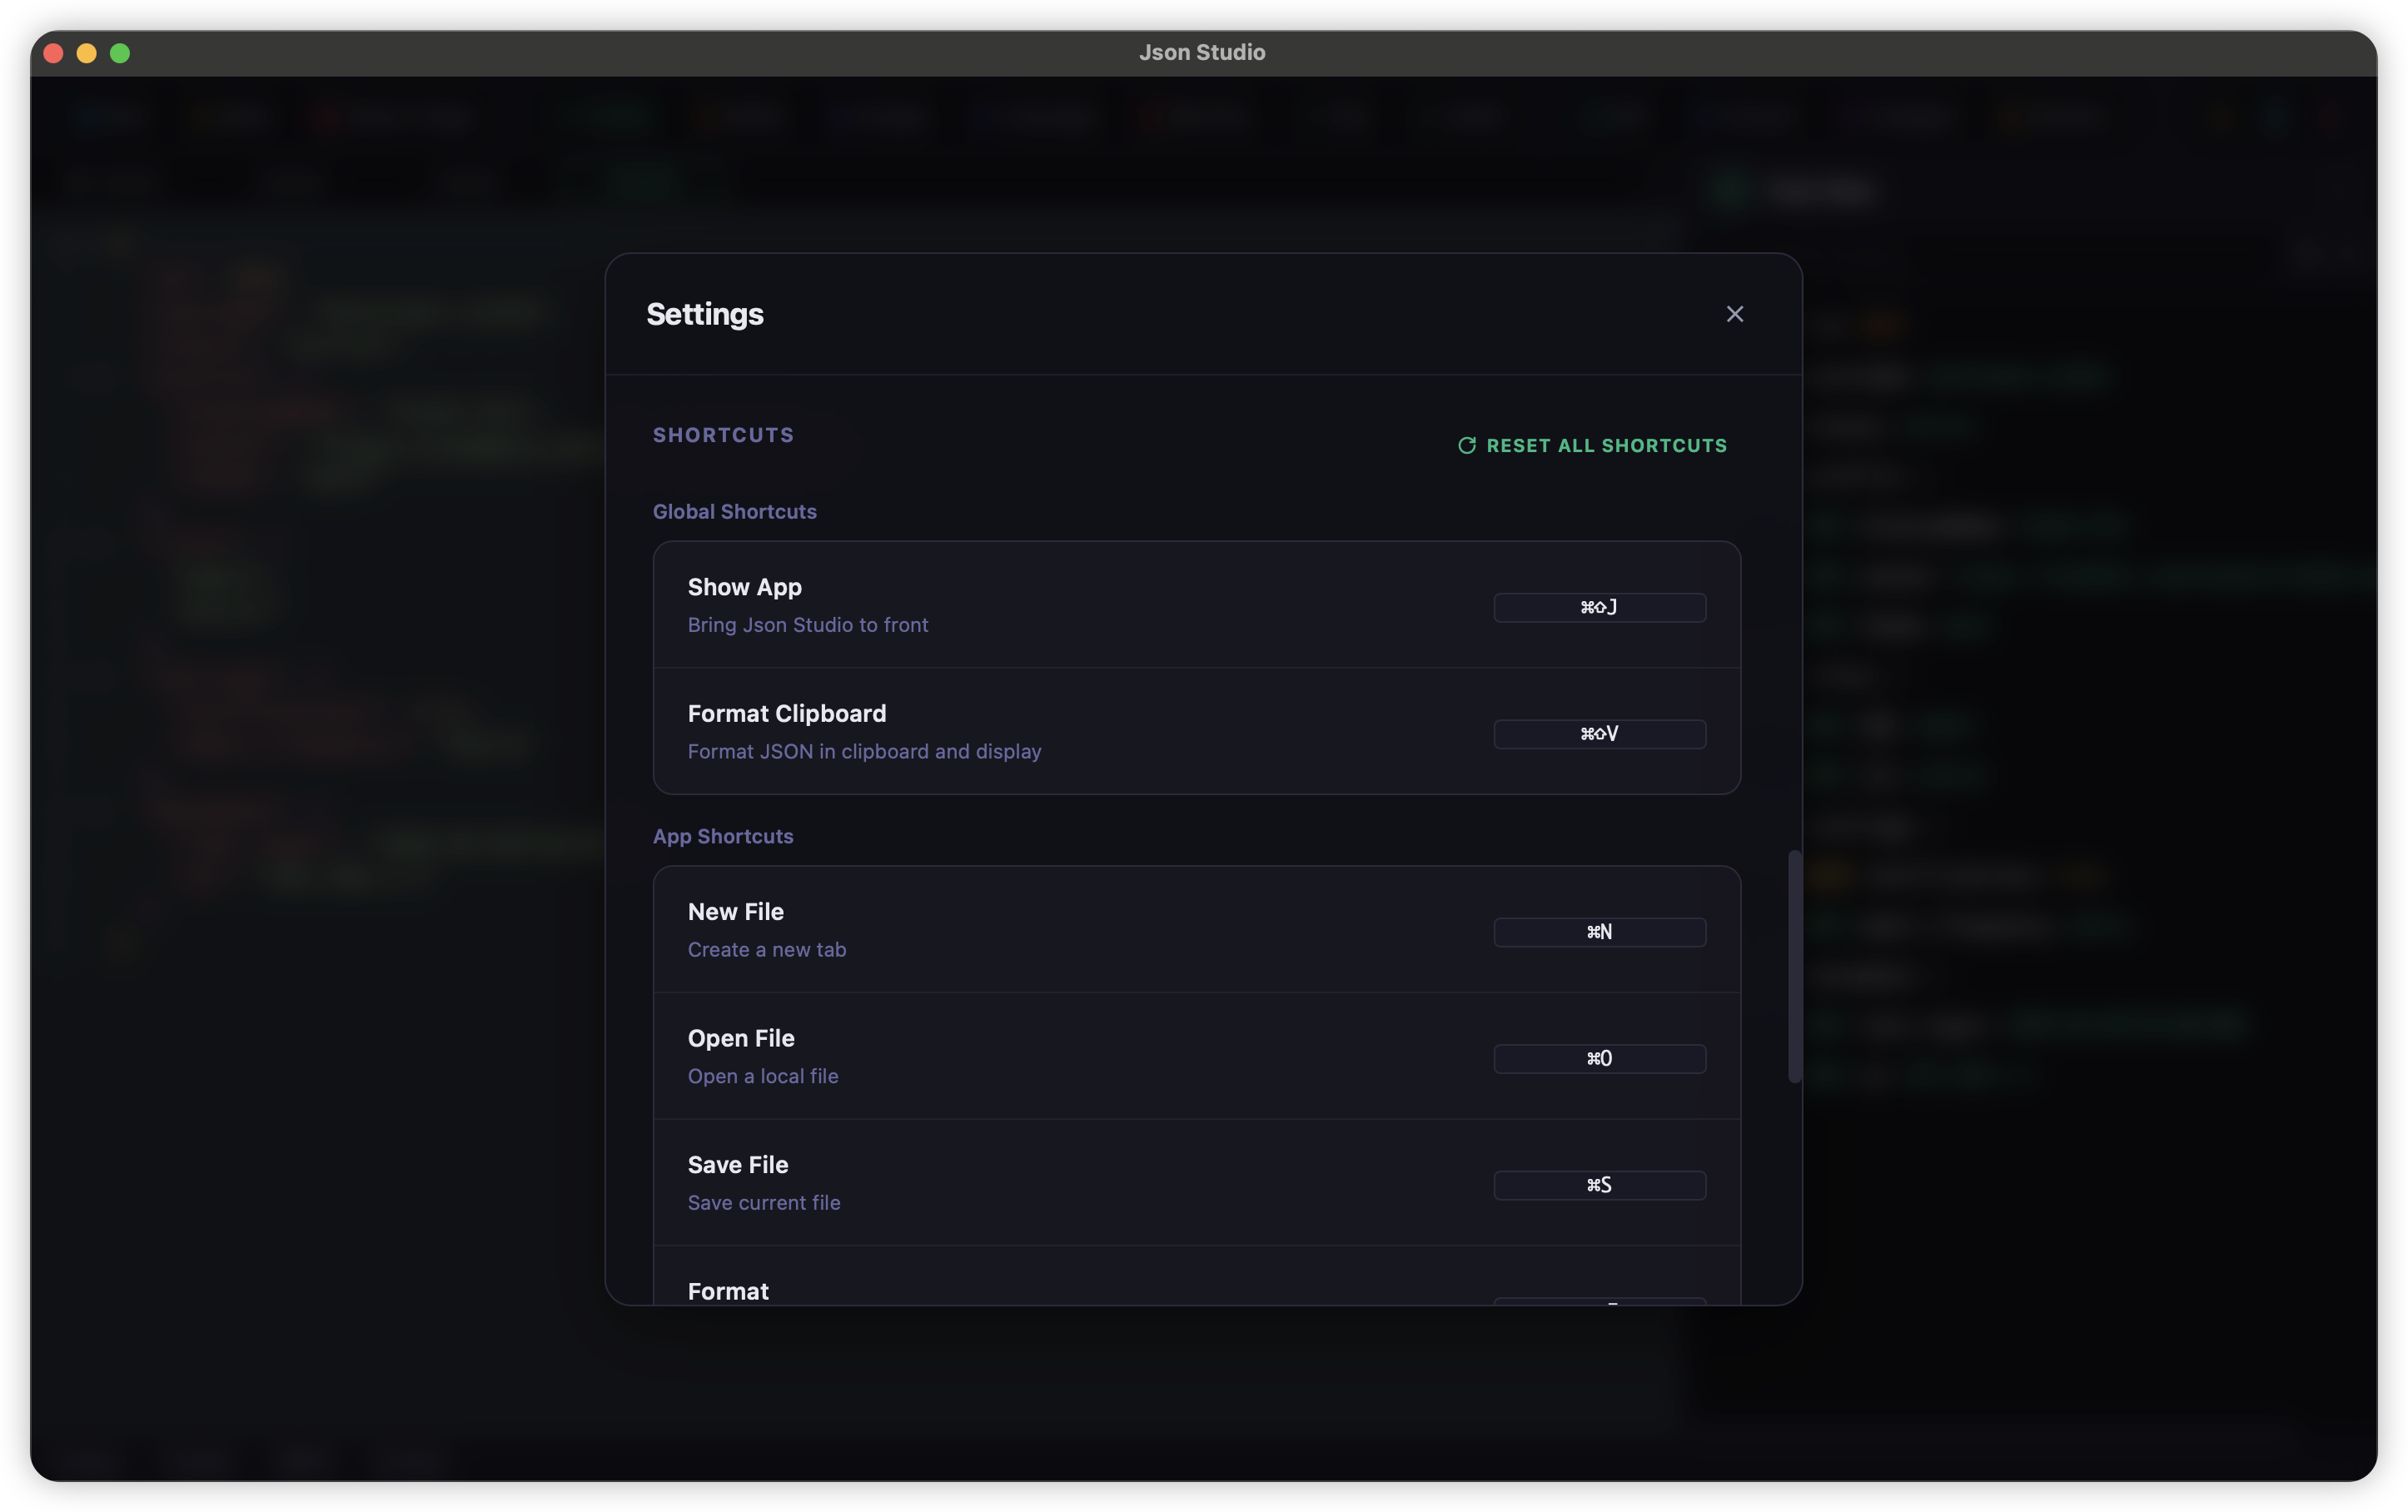Image resolution: width=2408 pixels, height=1512 pixels.
Task: Click the green zoom traffic light button
Action: (121, 53)
